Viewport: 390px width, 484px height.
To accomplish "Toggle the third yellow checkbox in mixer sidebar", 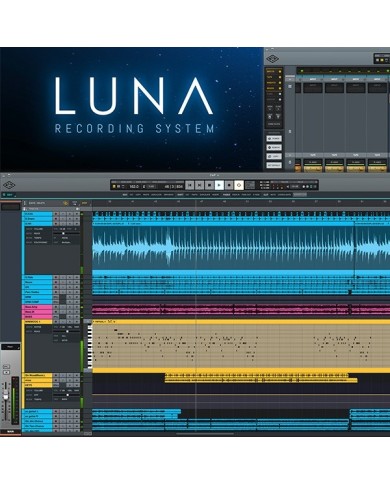I will click(x=280, y=83).
